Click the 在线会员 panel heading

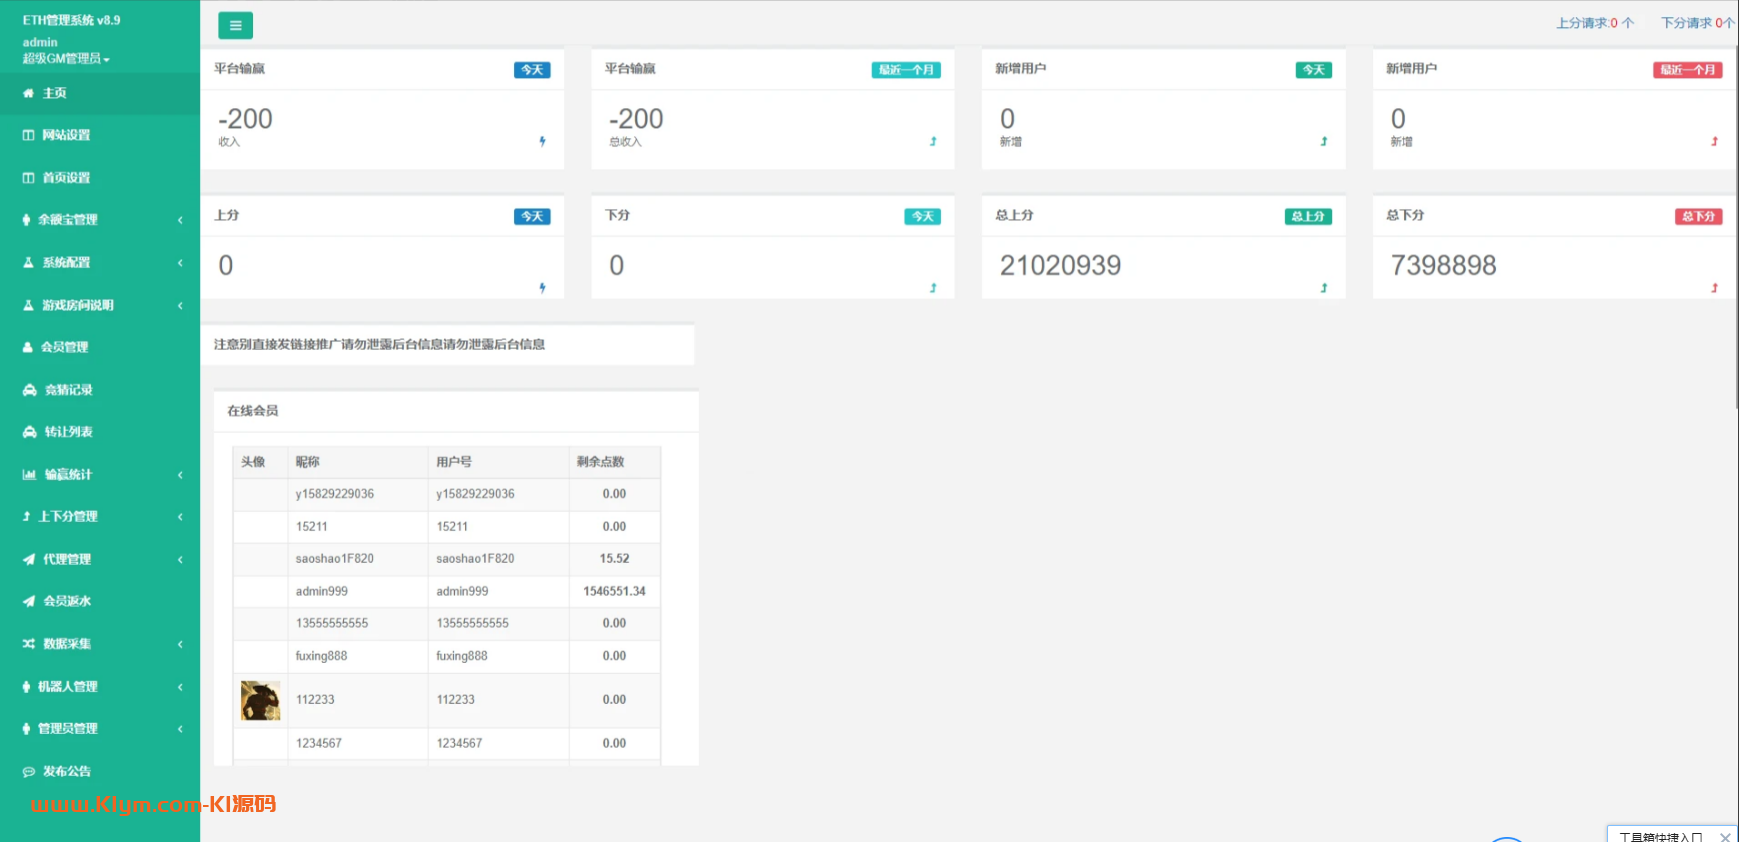click(x=253, y=411)
